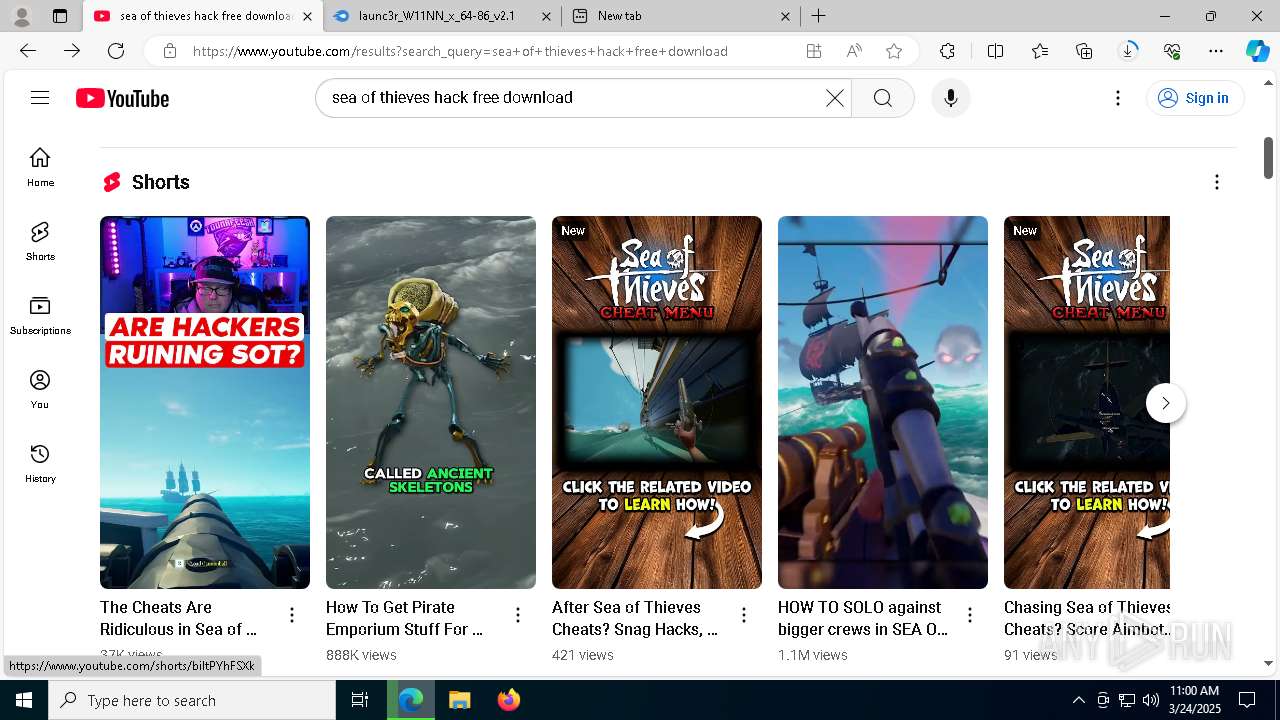
Task: Open the Windows notification center
Action: [1247, 700]
